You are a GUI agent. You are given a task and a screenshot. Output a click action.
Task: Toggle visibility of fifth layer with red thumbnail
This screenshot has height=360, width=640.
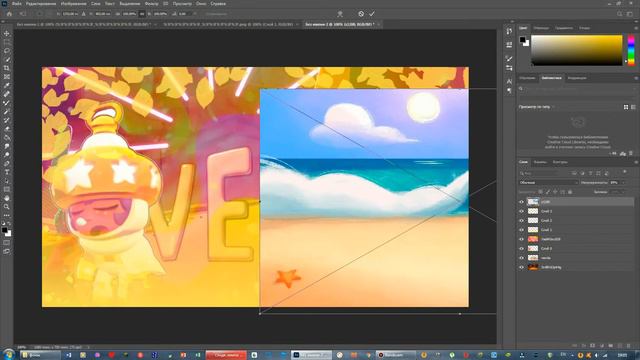pos(521,239)
